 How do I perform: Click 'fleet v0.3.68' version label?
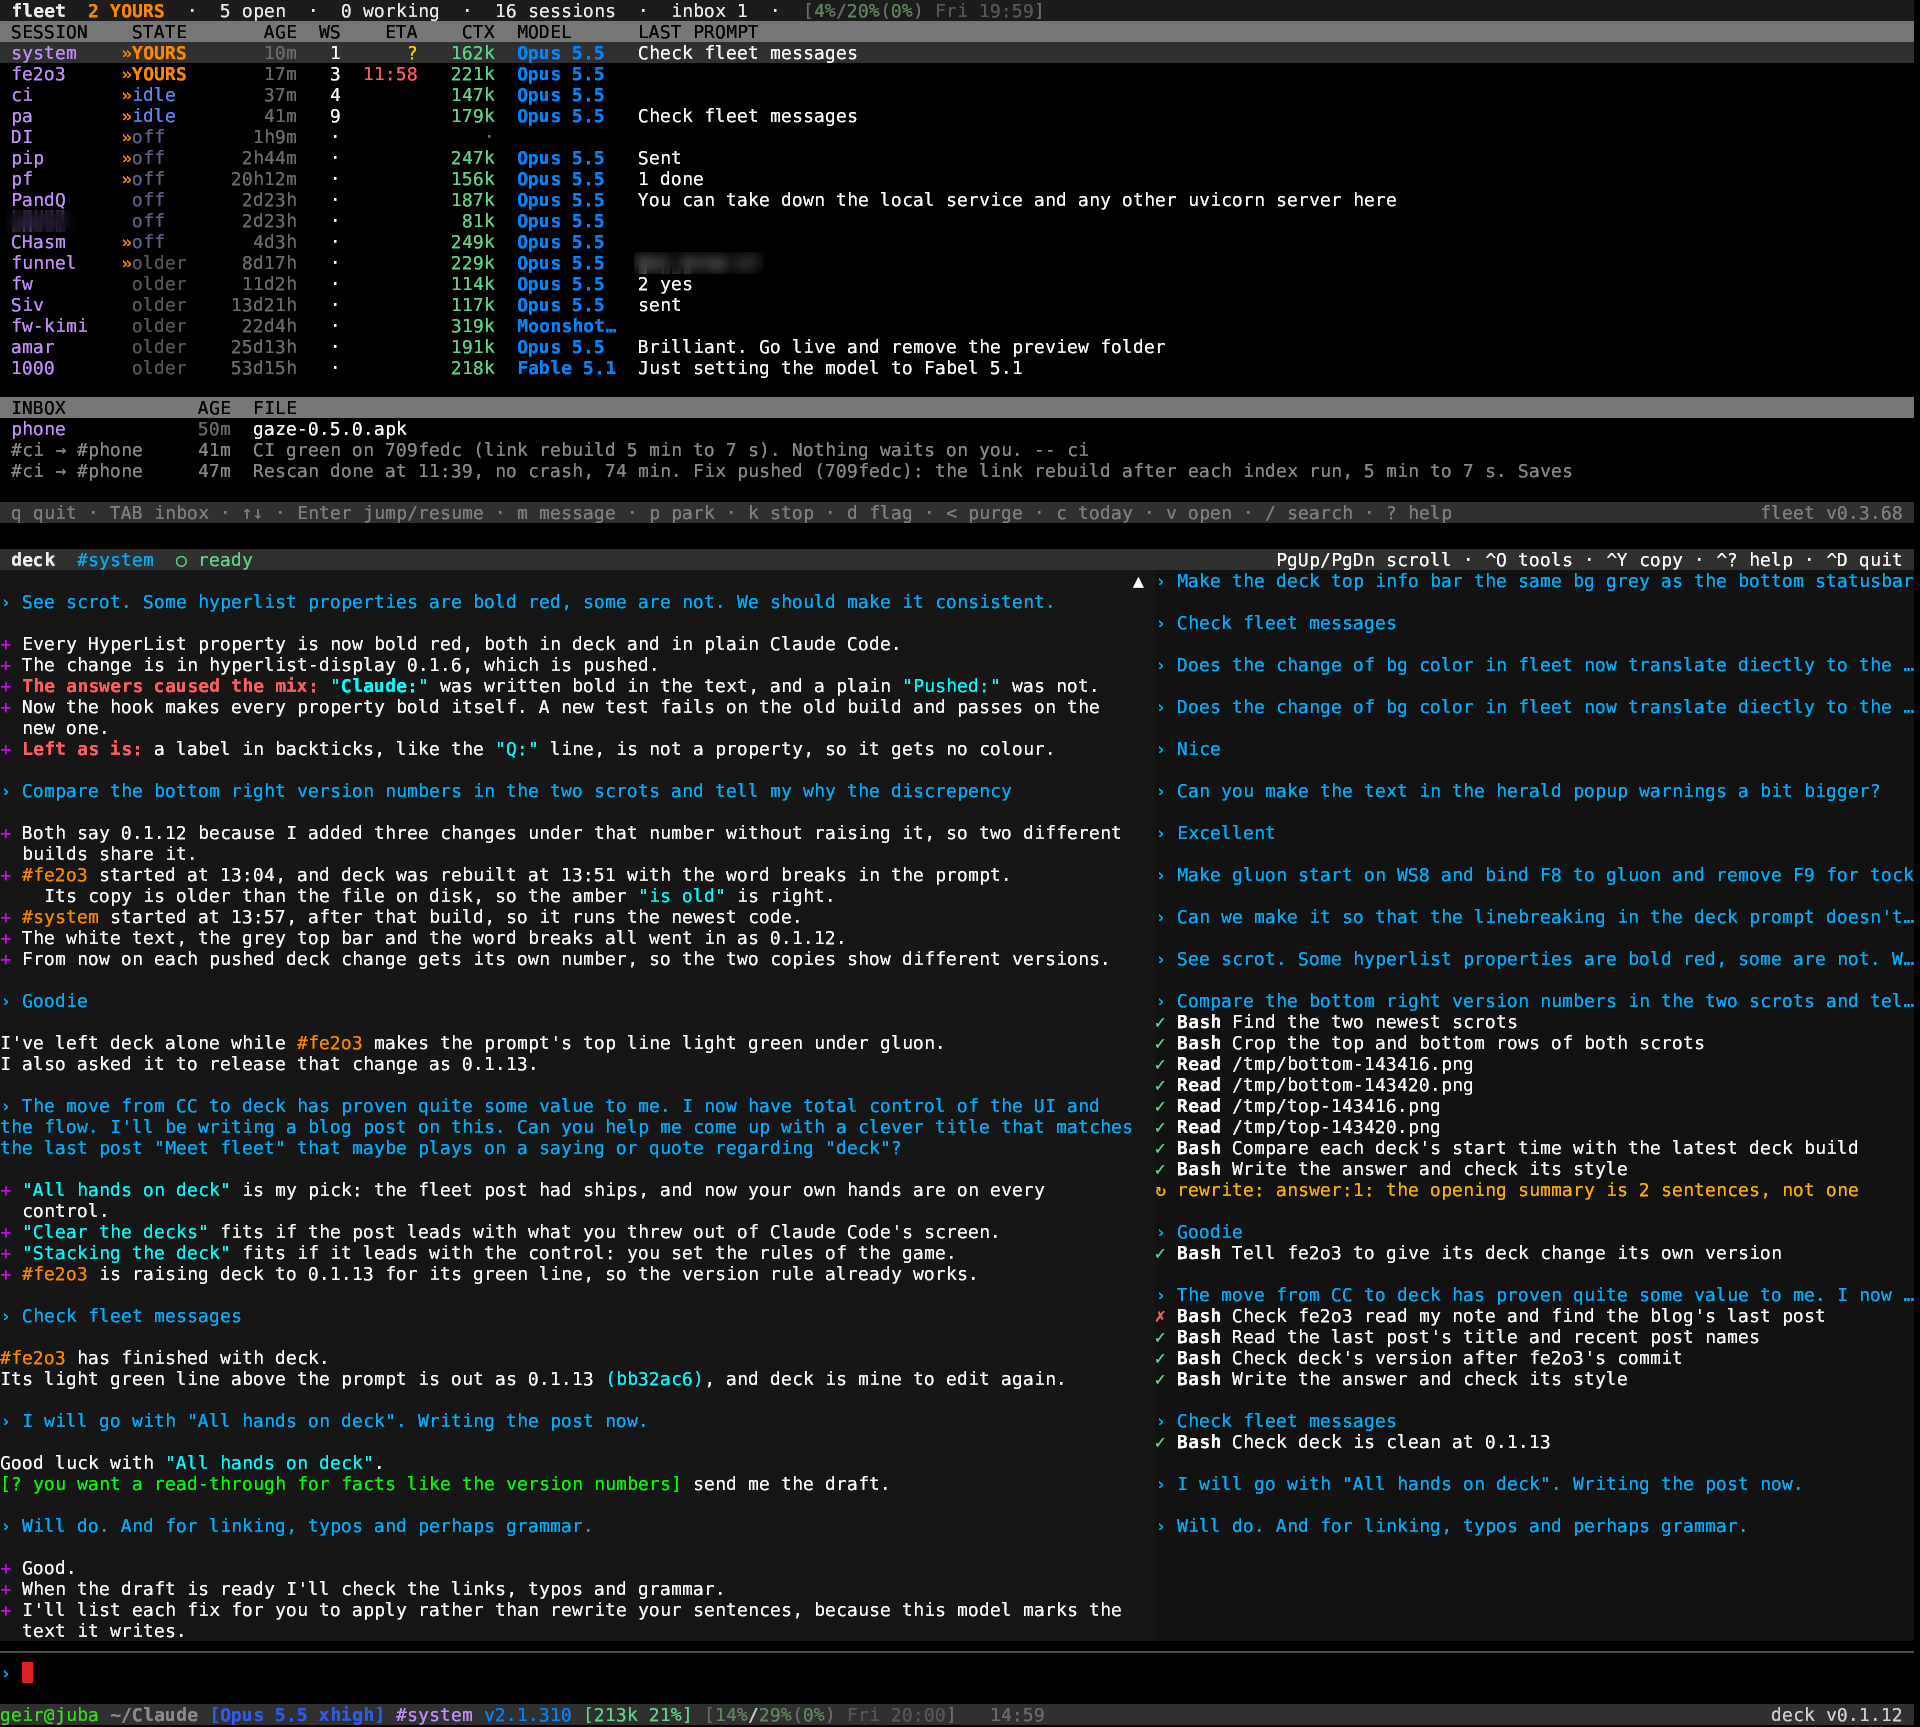pos(1831,513)
